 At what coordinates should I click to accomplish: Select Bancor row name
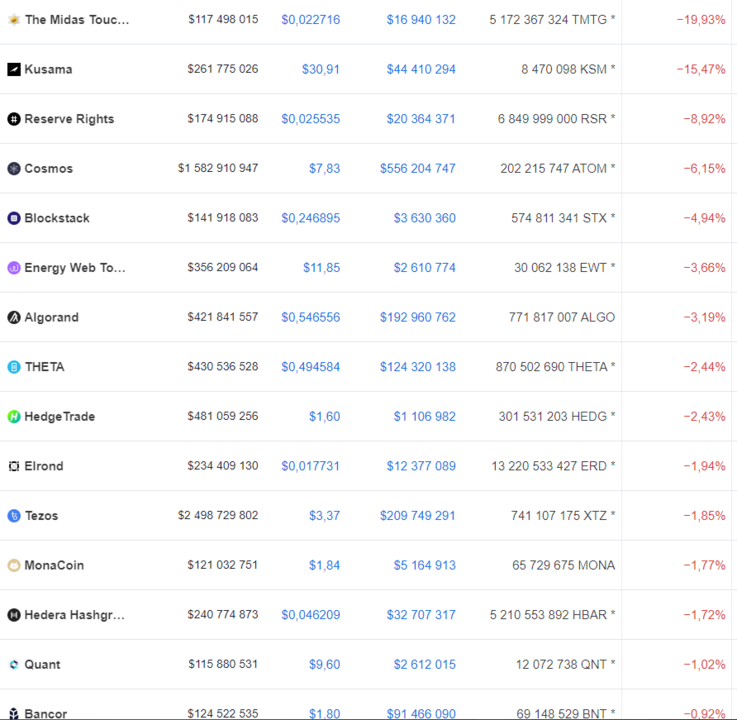(46, 713)
